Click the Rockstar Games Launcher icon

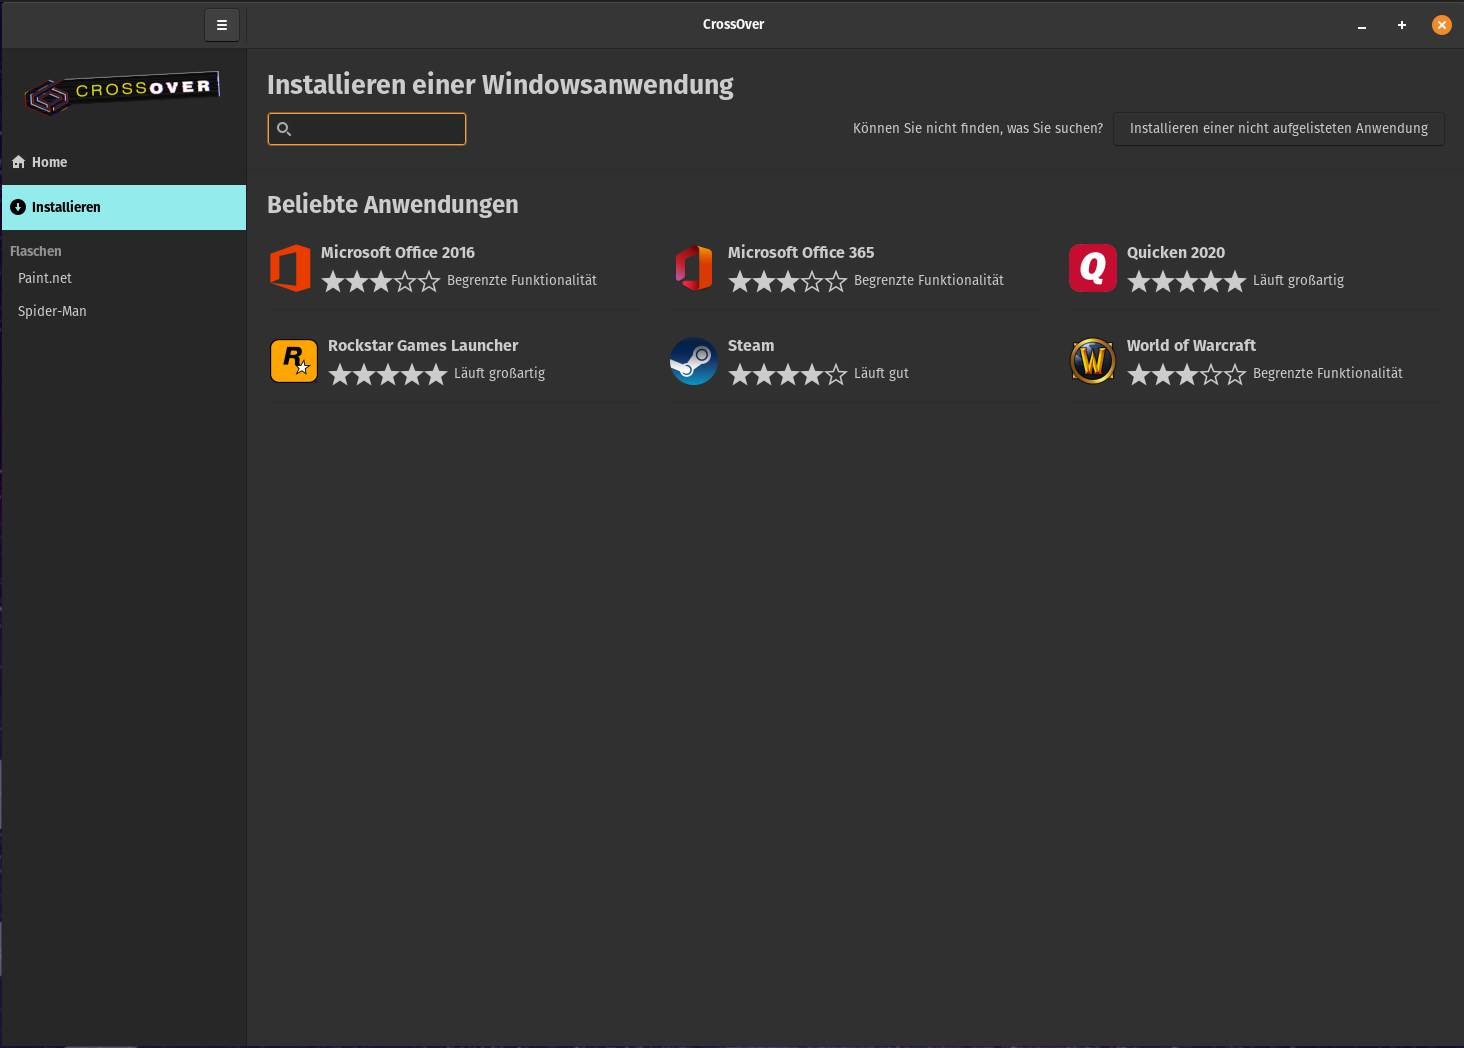tap(294, 361)
